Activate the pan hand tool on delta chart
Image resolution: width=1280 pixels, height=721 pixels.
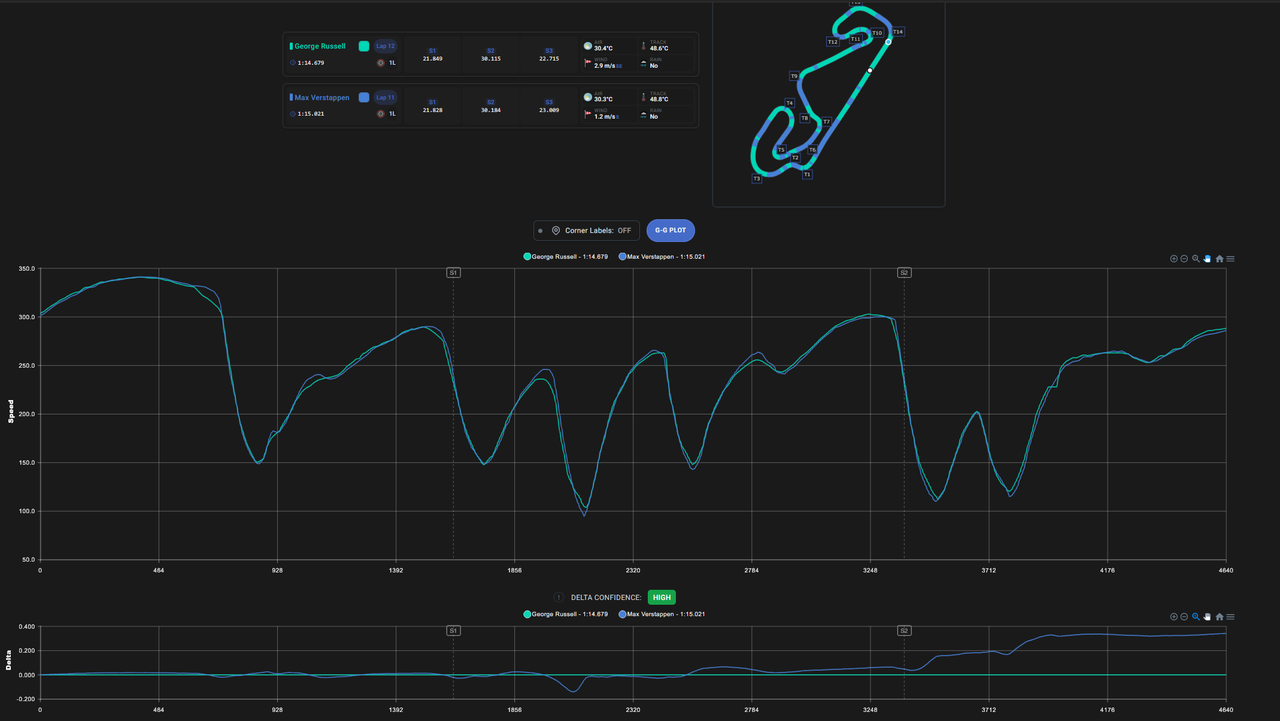1207,617
